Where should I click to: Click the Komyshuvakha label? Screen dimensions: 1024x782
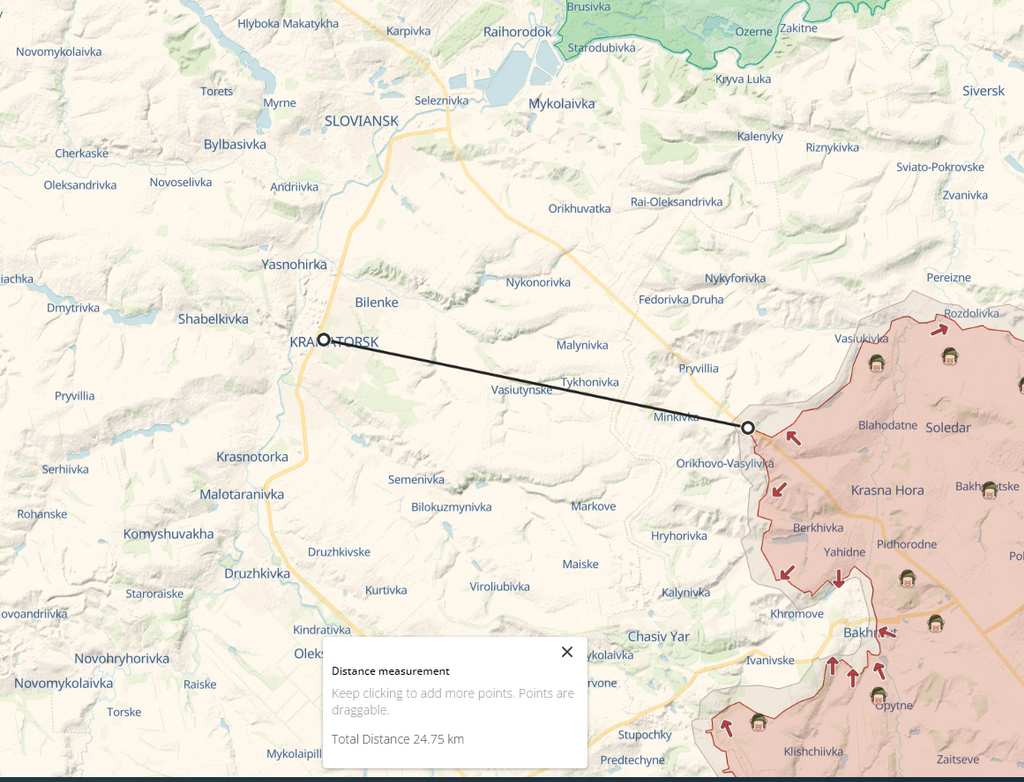pyautogui.click(x=168, y=534)
